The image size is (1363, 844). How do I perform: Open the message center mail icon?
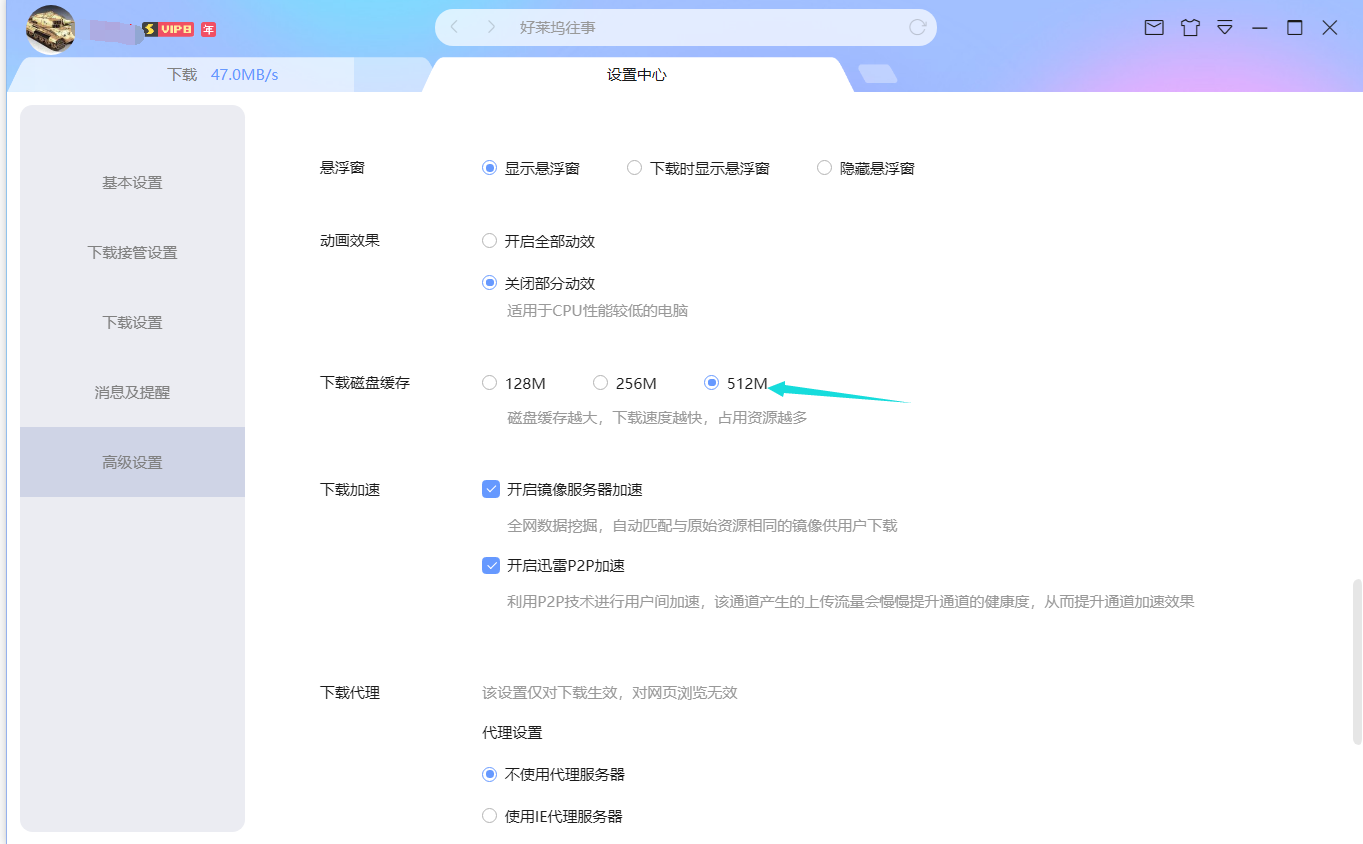click(x=1153, y=27)
